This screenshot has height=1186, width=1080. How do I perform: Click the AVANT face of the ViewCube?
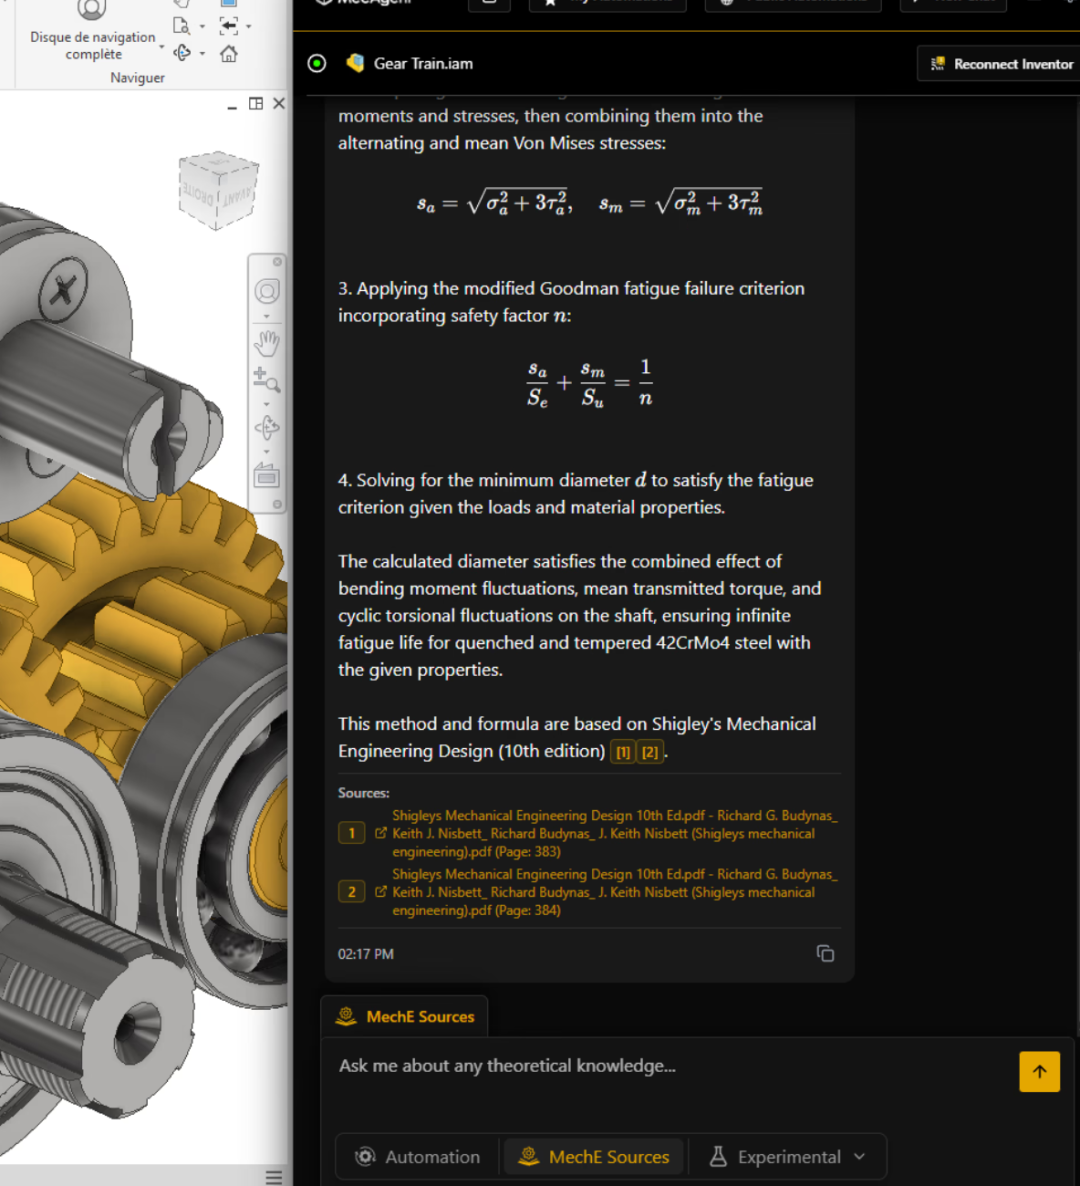coord(237,195)
